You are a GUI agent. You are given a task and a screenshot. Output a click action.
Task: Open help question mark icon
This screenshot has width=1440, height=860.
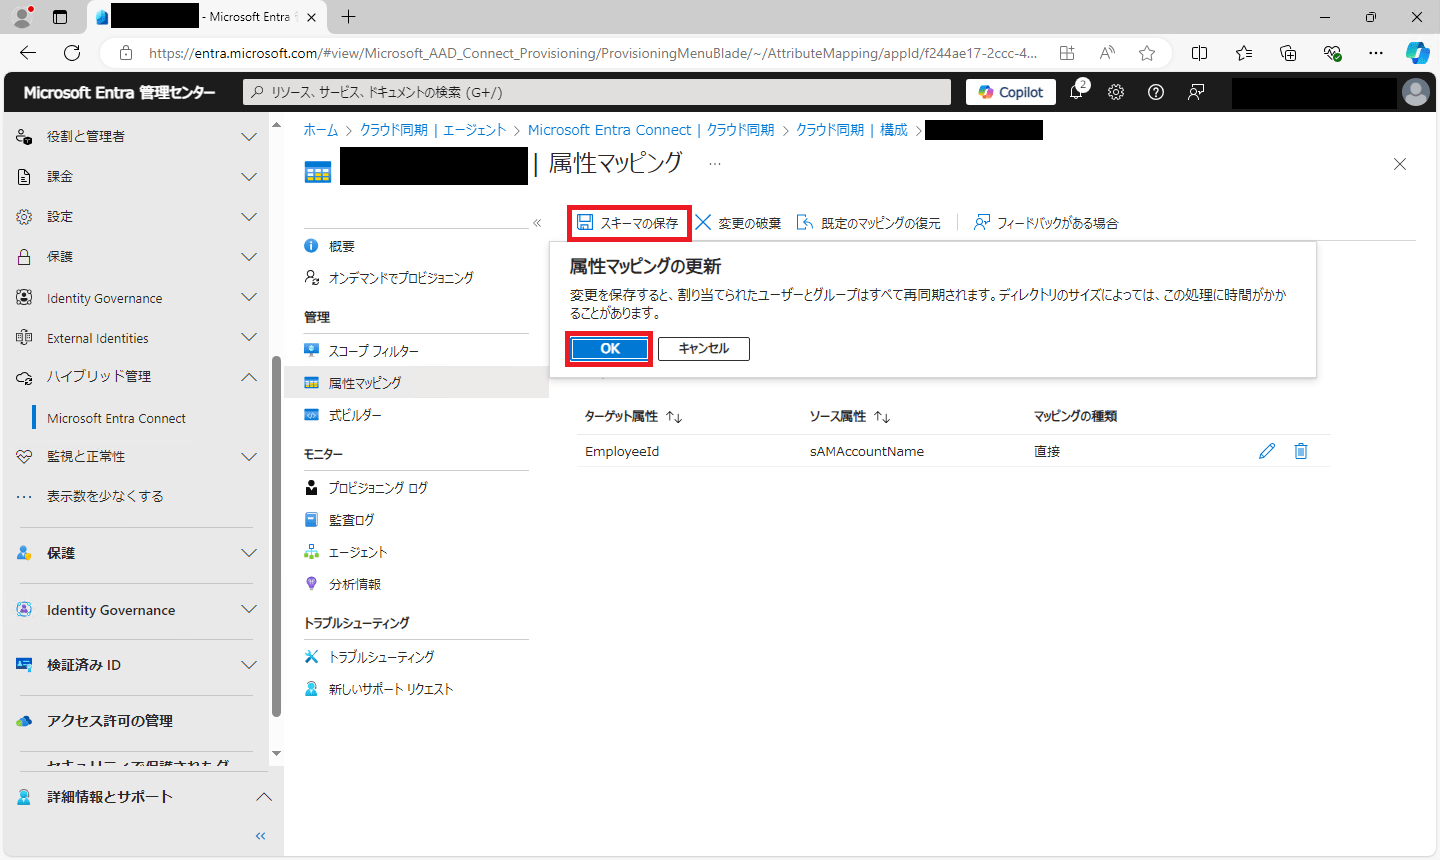[1156, 92]
